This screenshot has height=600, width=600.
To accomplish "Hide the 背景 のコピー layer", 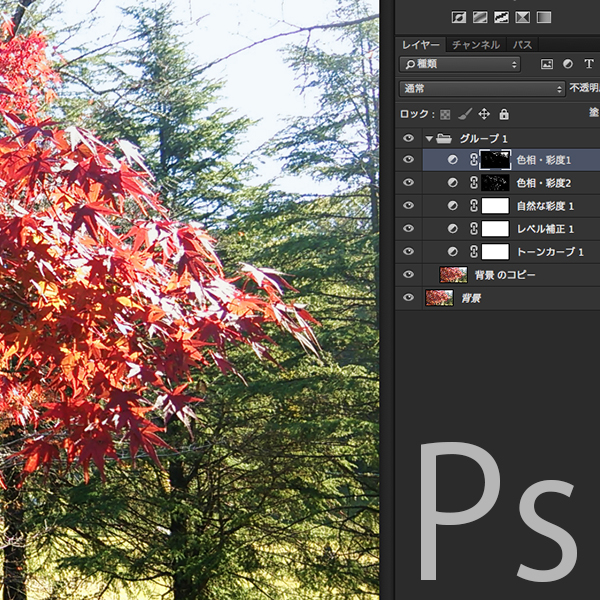I will point(408,274).
